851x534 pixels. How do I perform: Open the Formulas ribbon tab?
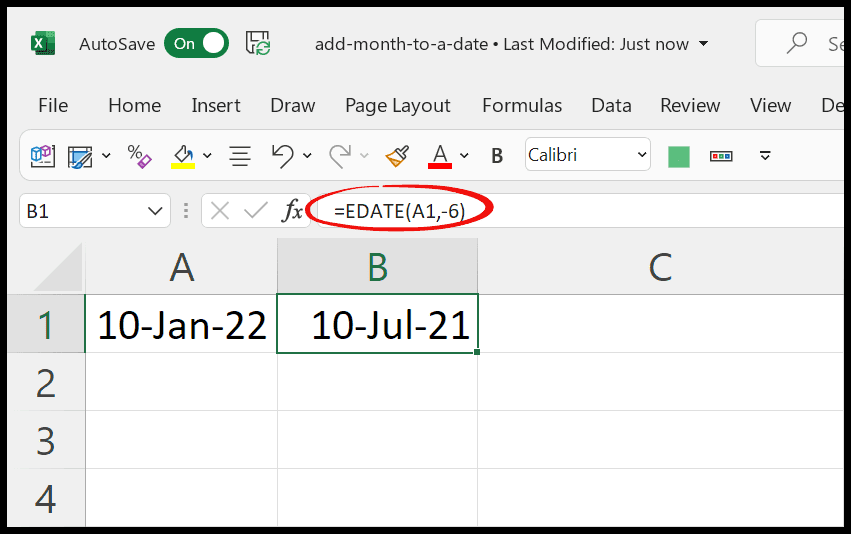pos(522,105)
